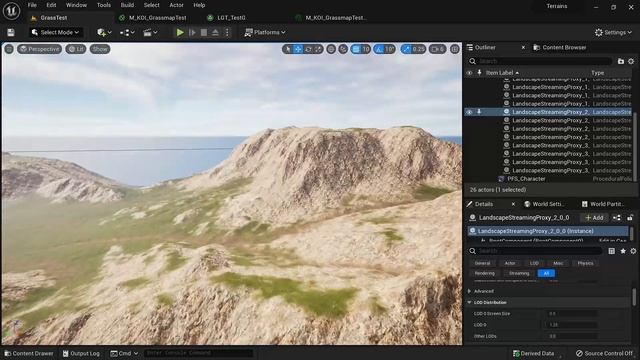Click the pin column header in Outliner
Image resolution: width=640 pixels, height=360 pixels.
(x=479, y=73)
